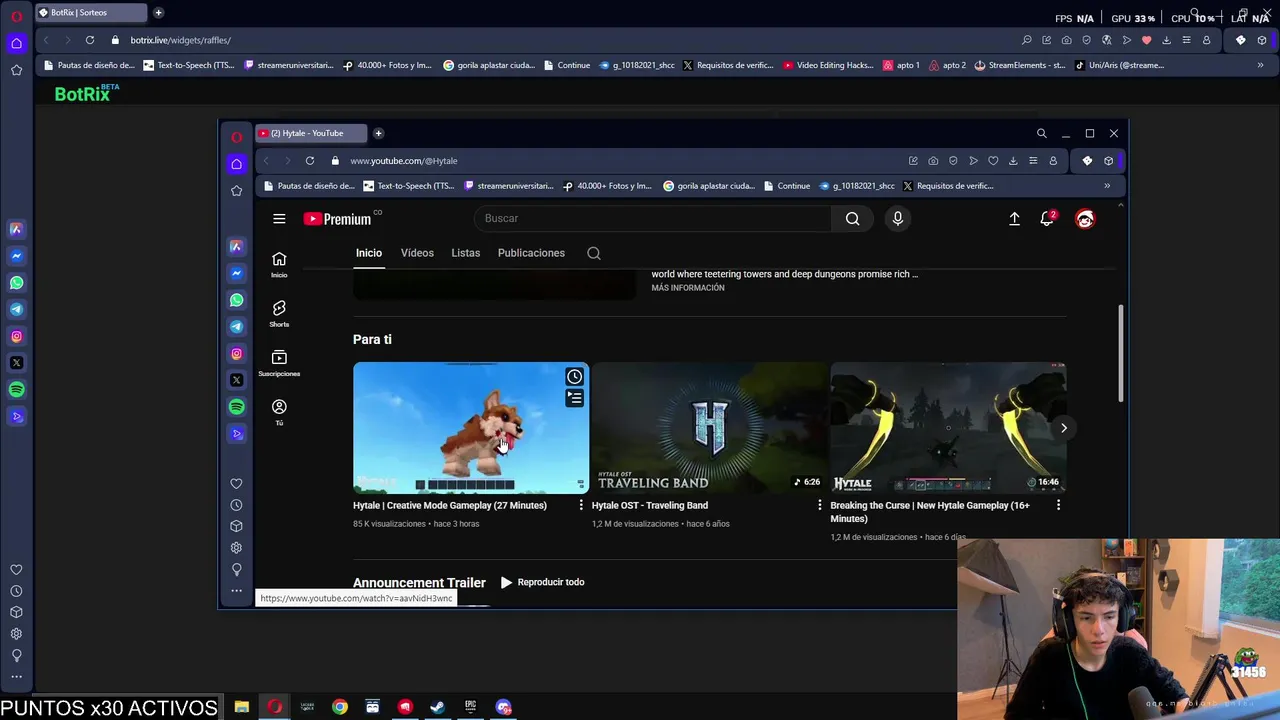
Task: Add Creative Mode video to Watch Later
Action: (x=574, y=377)
